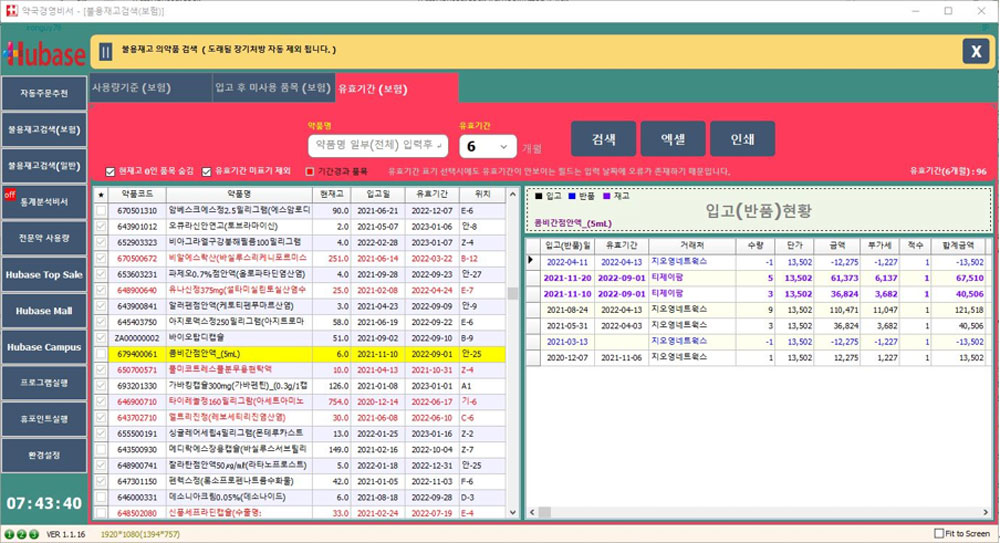Image resolution: width=1000 pixels, height=543 pixels.
Task: Sort by 약품명 column header
Action: 239,194
